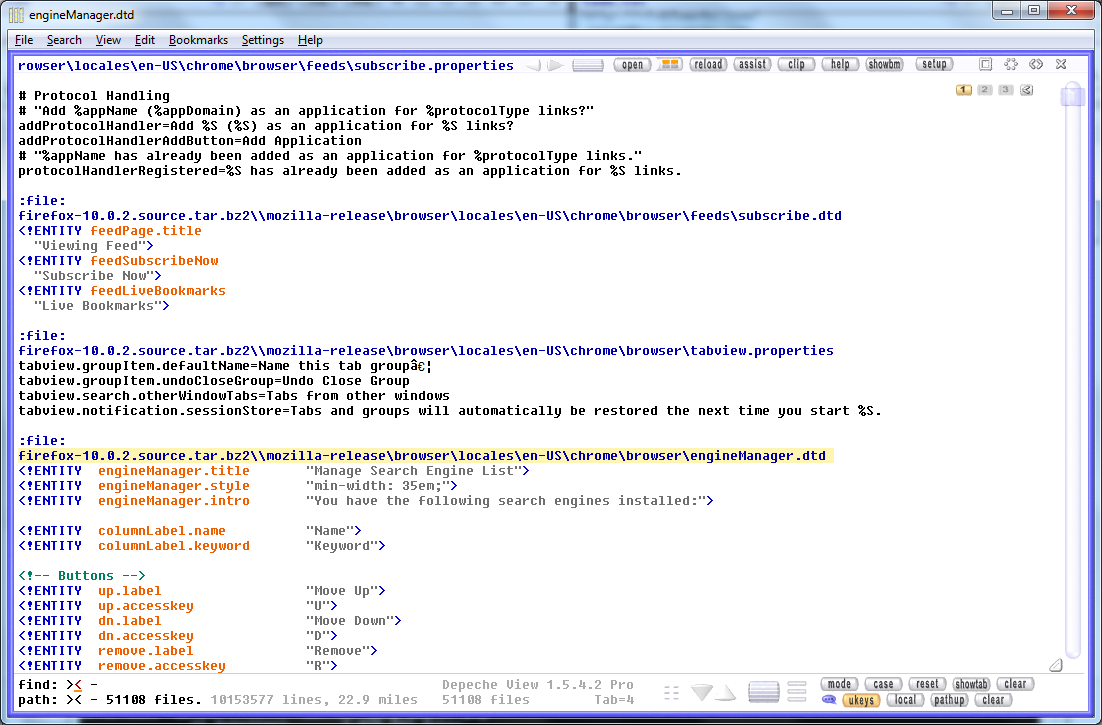This screenshot has height=725, width=1102.
Task: Click the speech bubble icon next to ukeys
Action: pyautogui.click(x=828, y=700)
